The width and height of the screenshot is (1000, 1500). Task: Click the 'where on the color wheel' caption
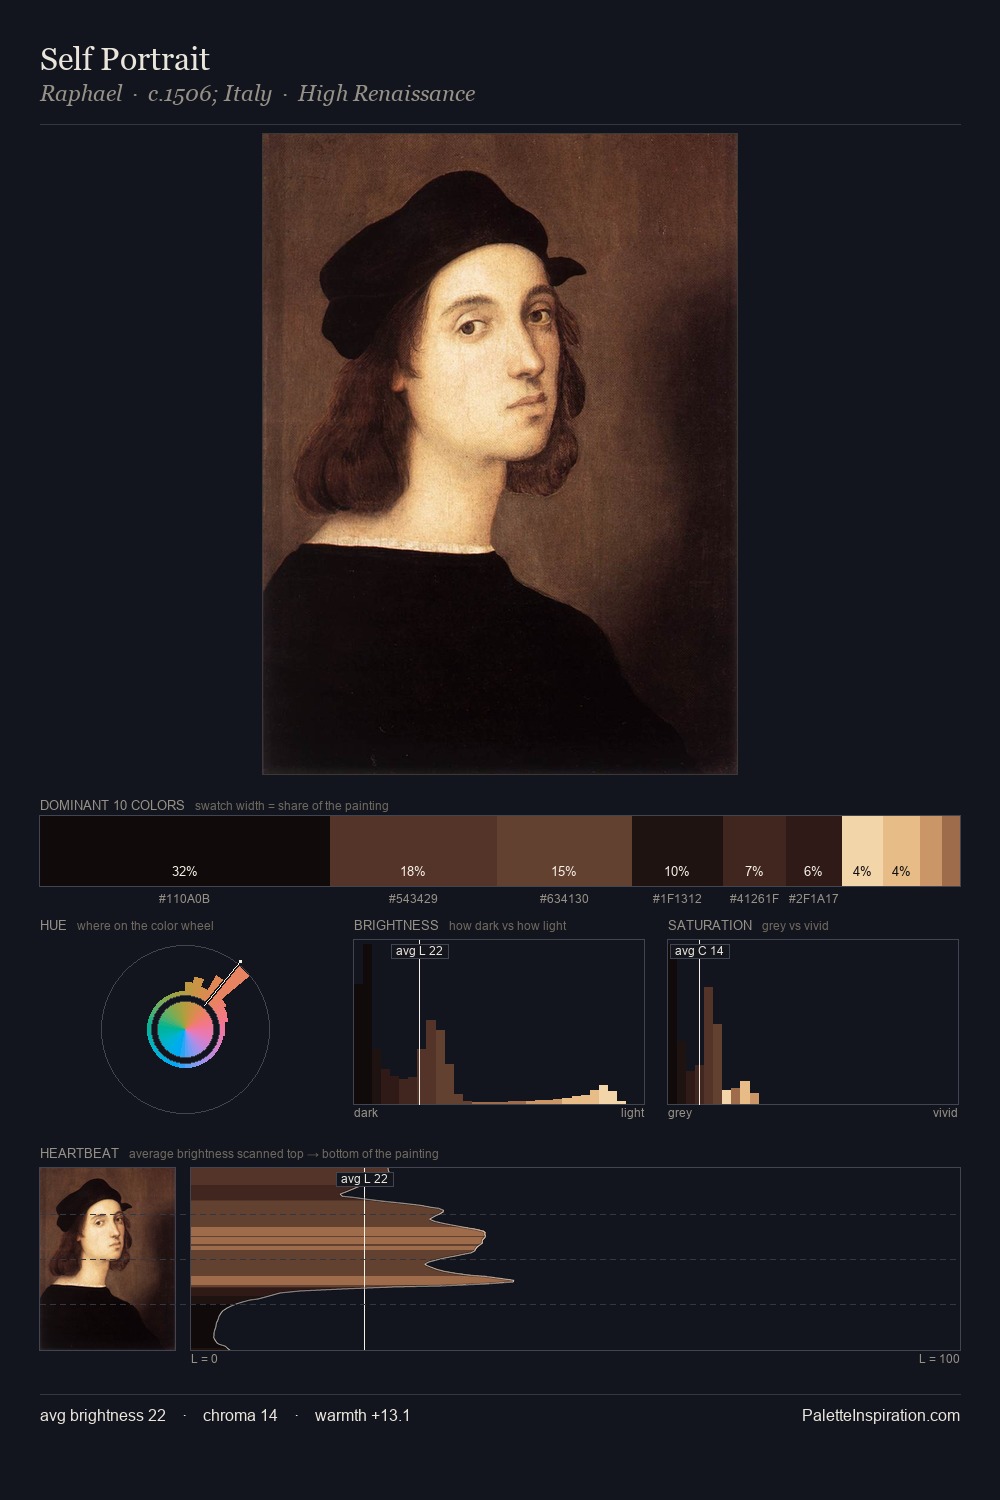[x=145, y=926]
